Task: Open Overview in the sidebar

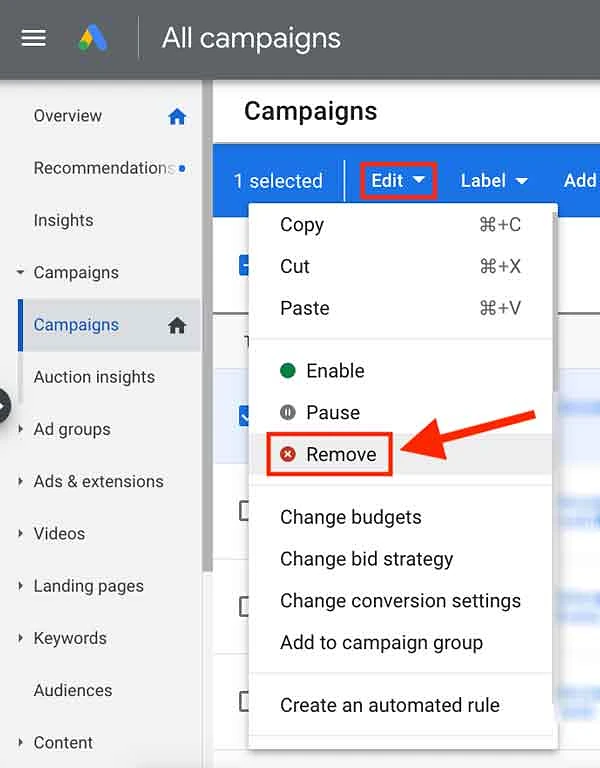Action: (x=68, y=116)
